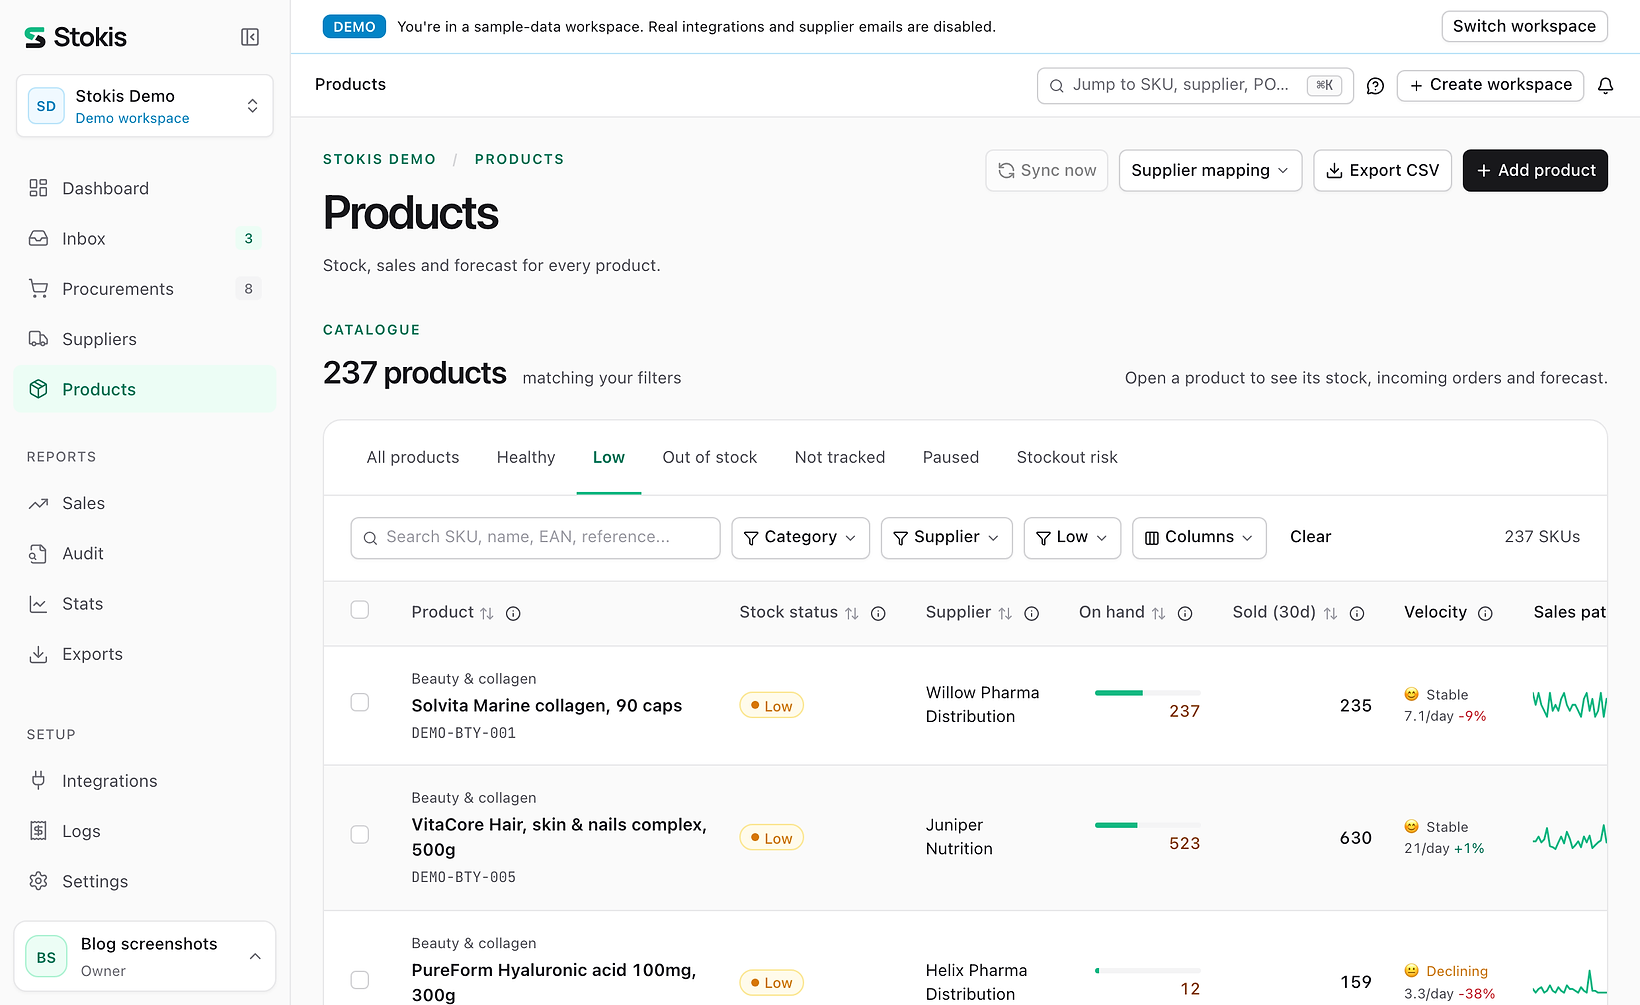Switch to the Stockout risk tab
Screen dimensions: 1640x1005
(1067, 457)
